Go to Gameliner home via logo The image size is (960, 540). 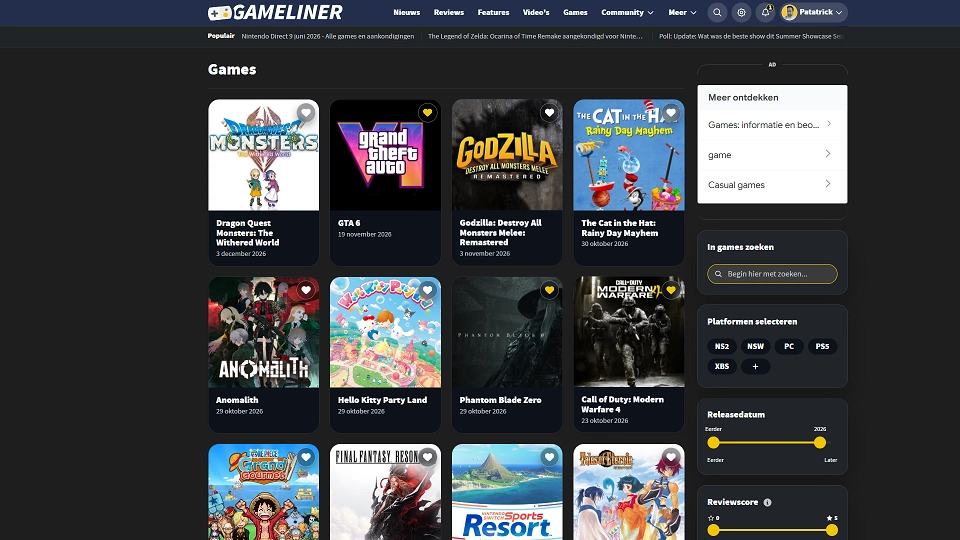point(275,12)
